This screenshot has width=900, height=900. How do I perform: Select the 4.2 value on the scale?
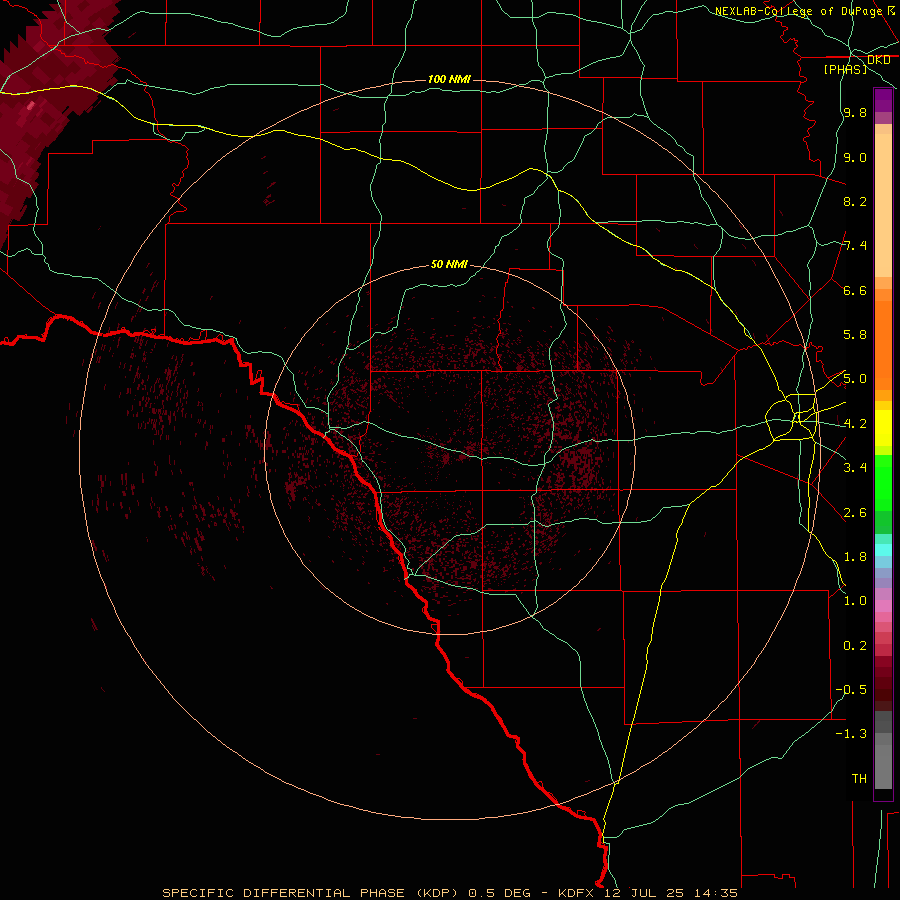[x=855, y=424]
